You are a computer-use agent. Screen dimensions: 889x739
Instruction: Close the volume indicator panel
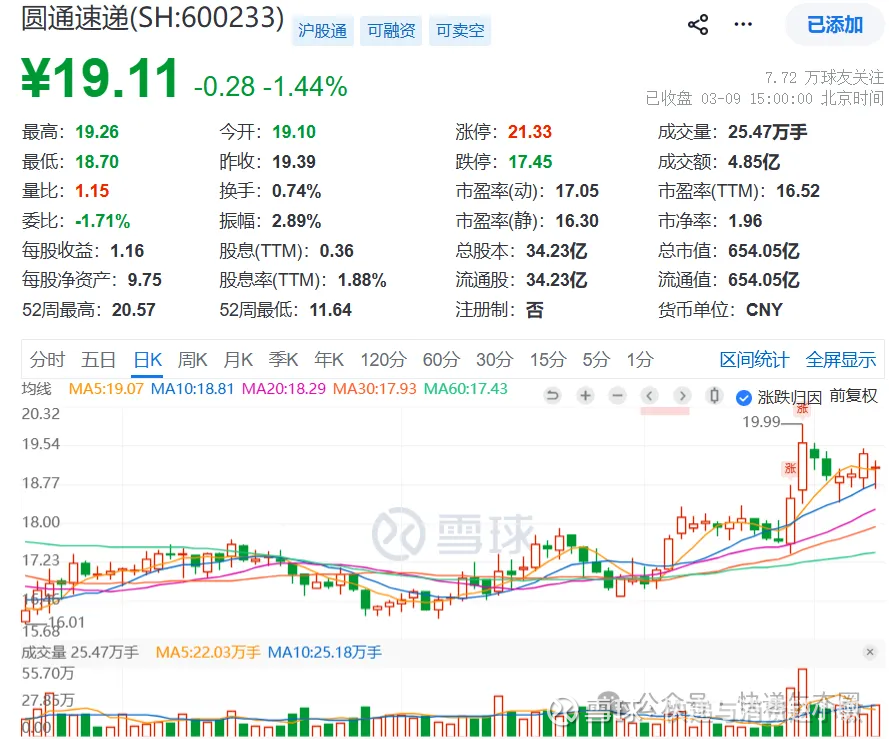(870, 652)
